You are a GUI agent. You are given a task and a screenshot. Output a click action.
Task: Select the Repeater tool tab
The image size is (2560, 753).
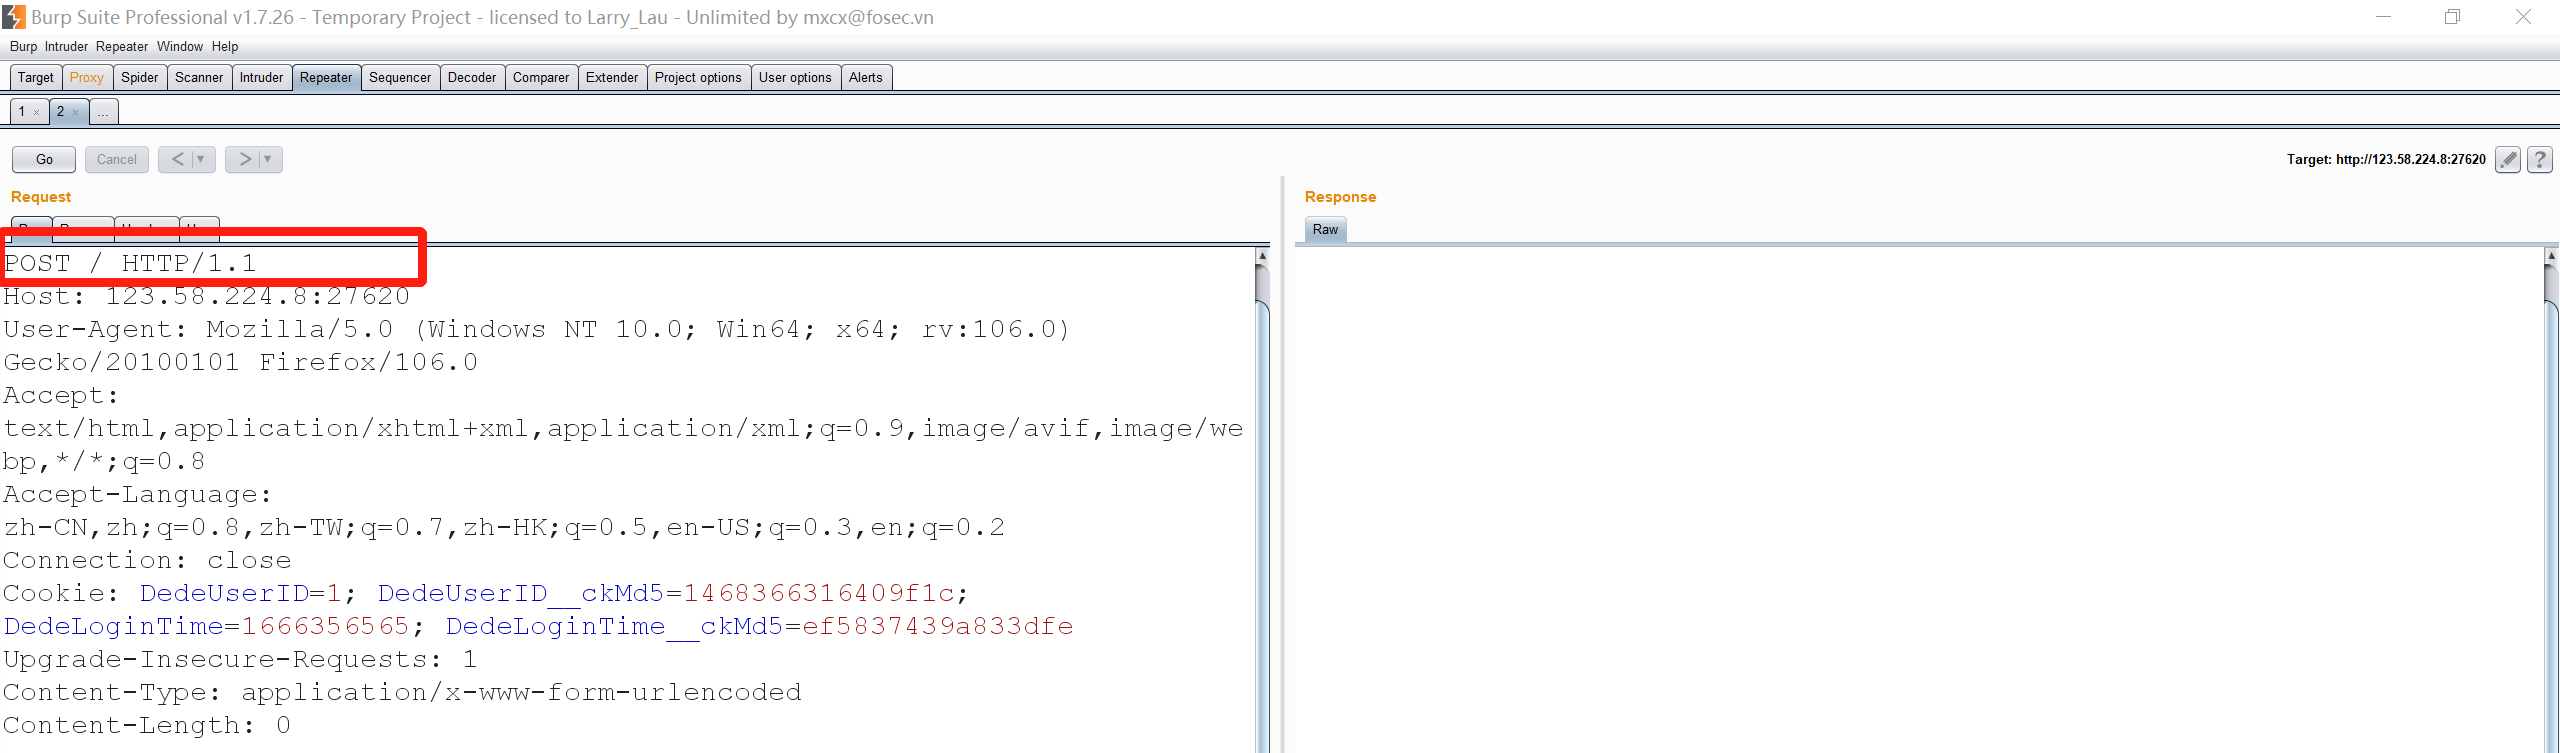point(326,78)
